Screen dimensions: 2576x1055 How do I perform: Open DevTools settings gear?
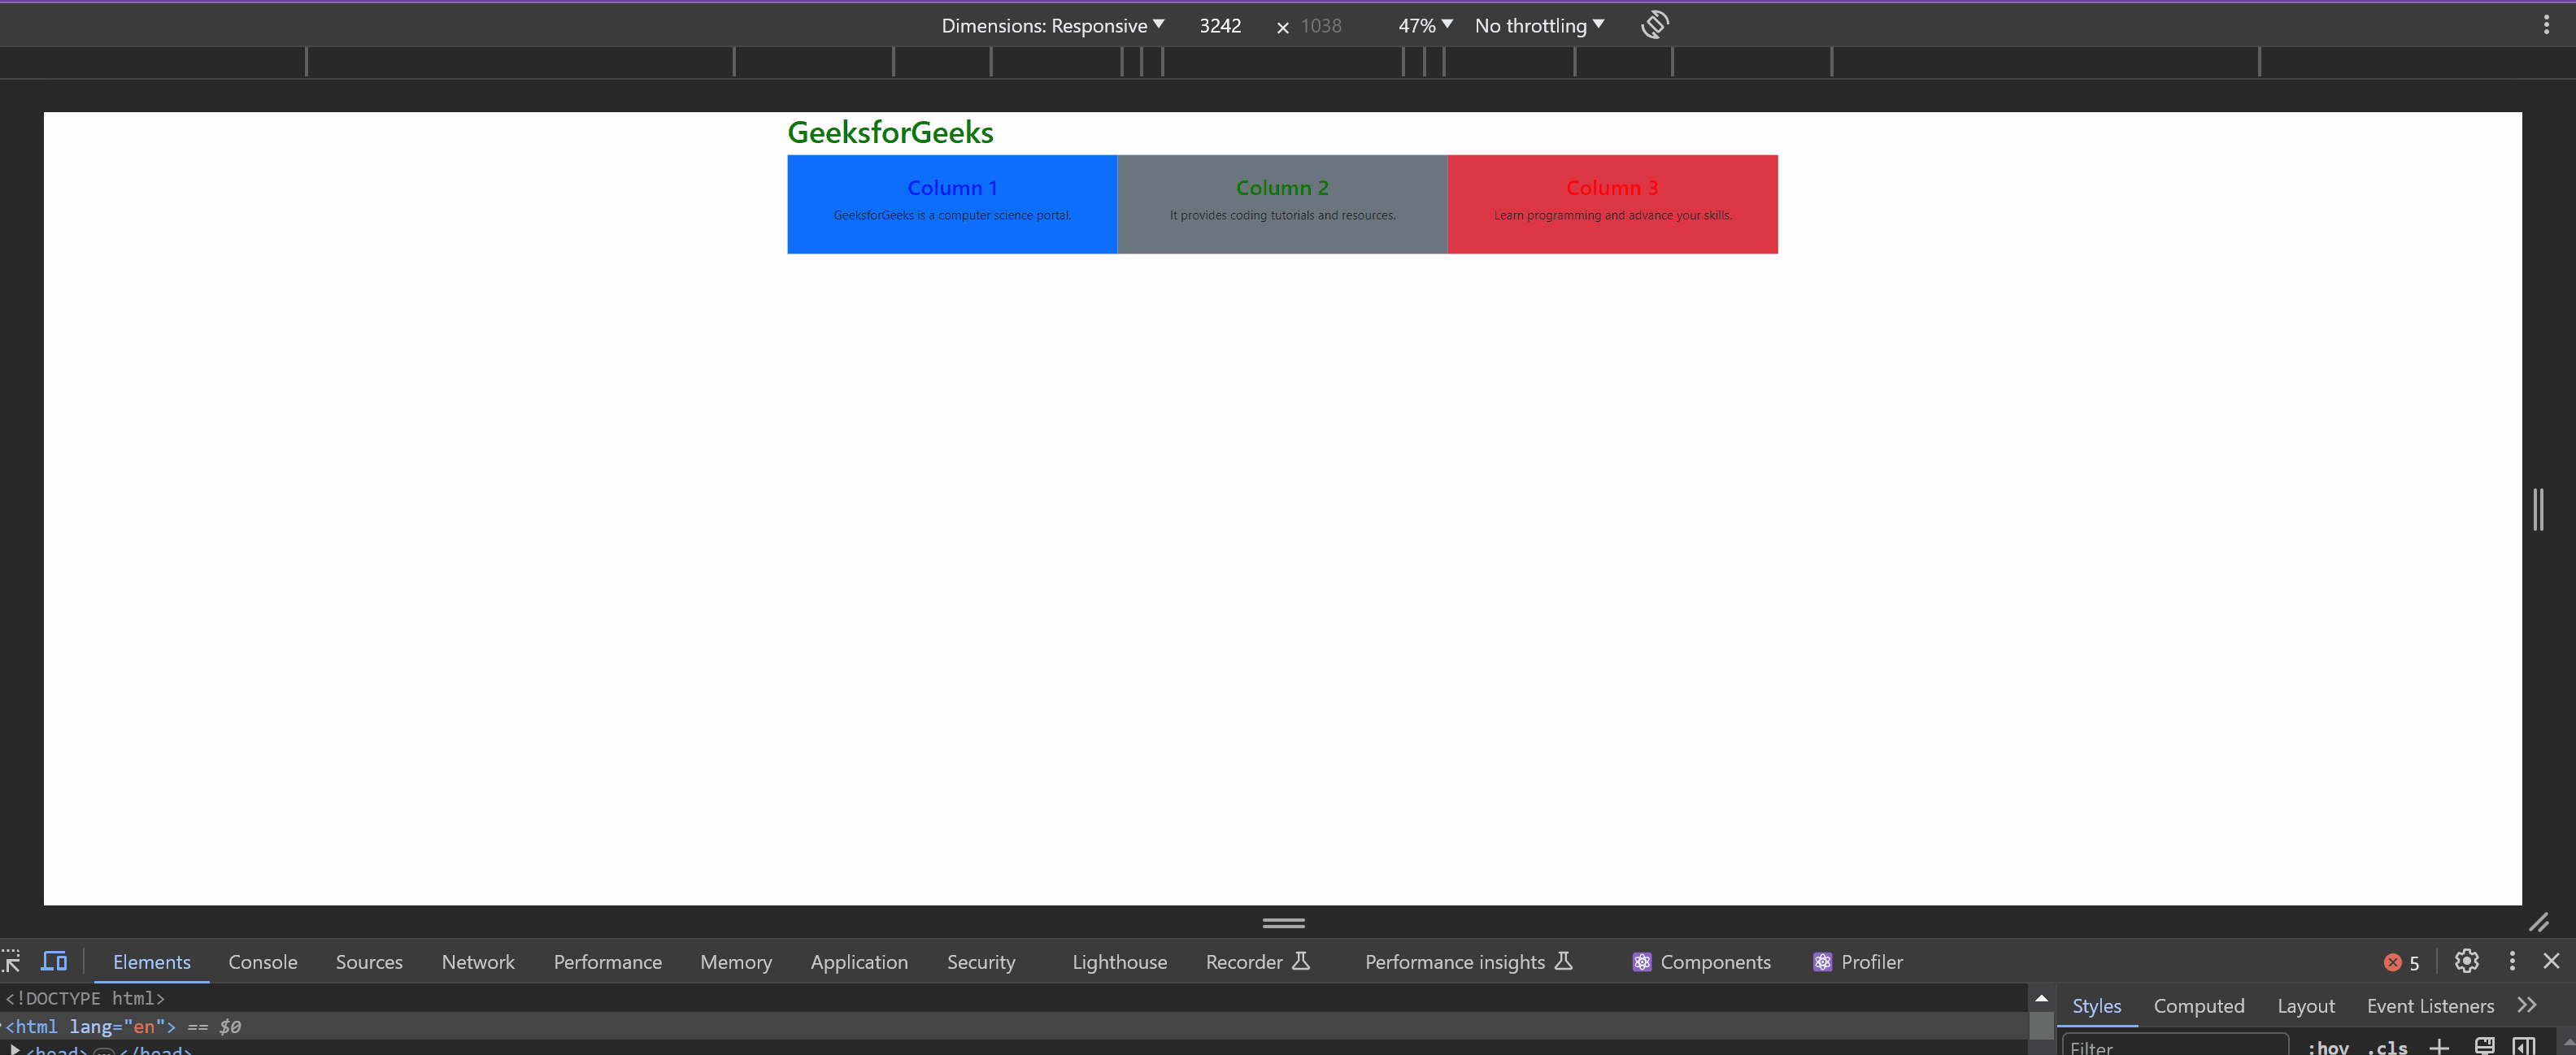point(2466,961)
